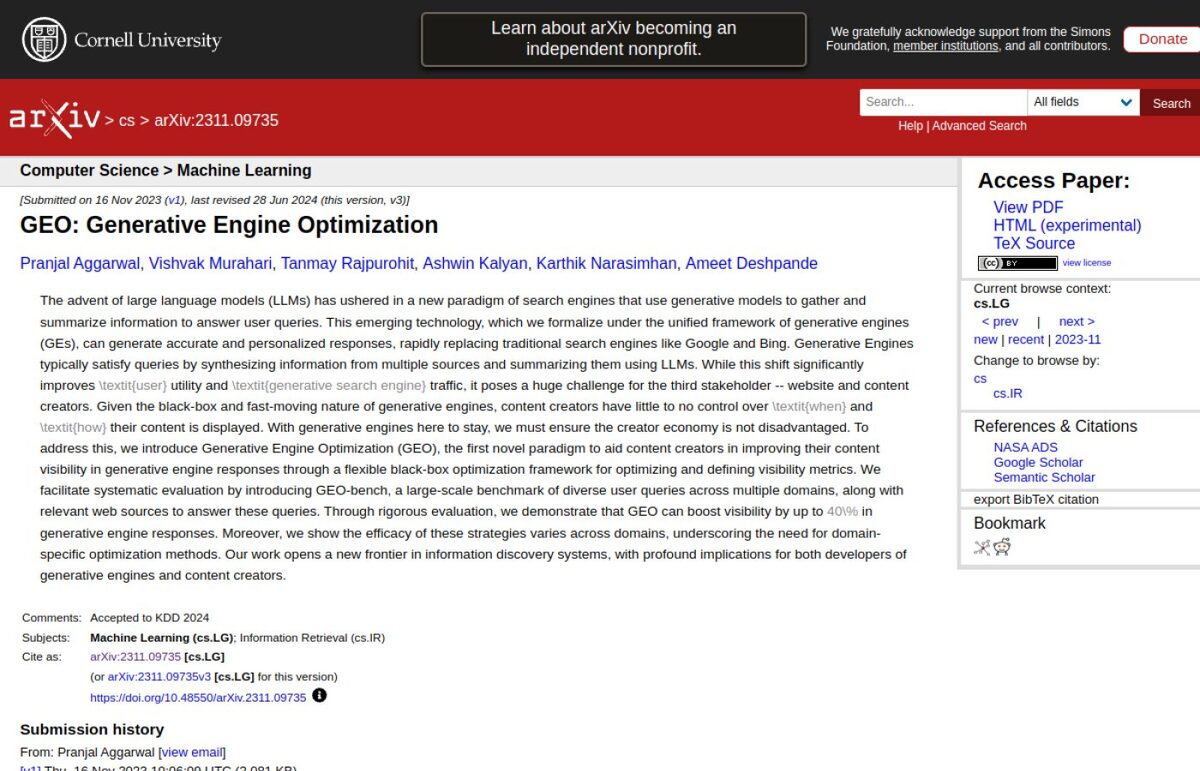Click the Cornell University logo
This screenshot has width=1200, height=771.
(x=122, y=40)
